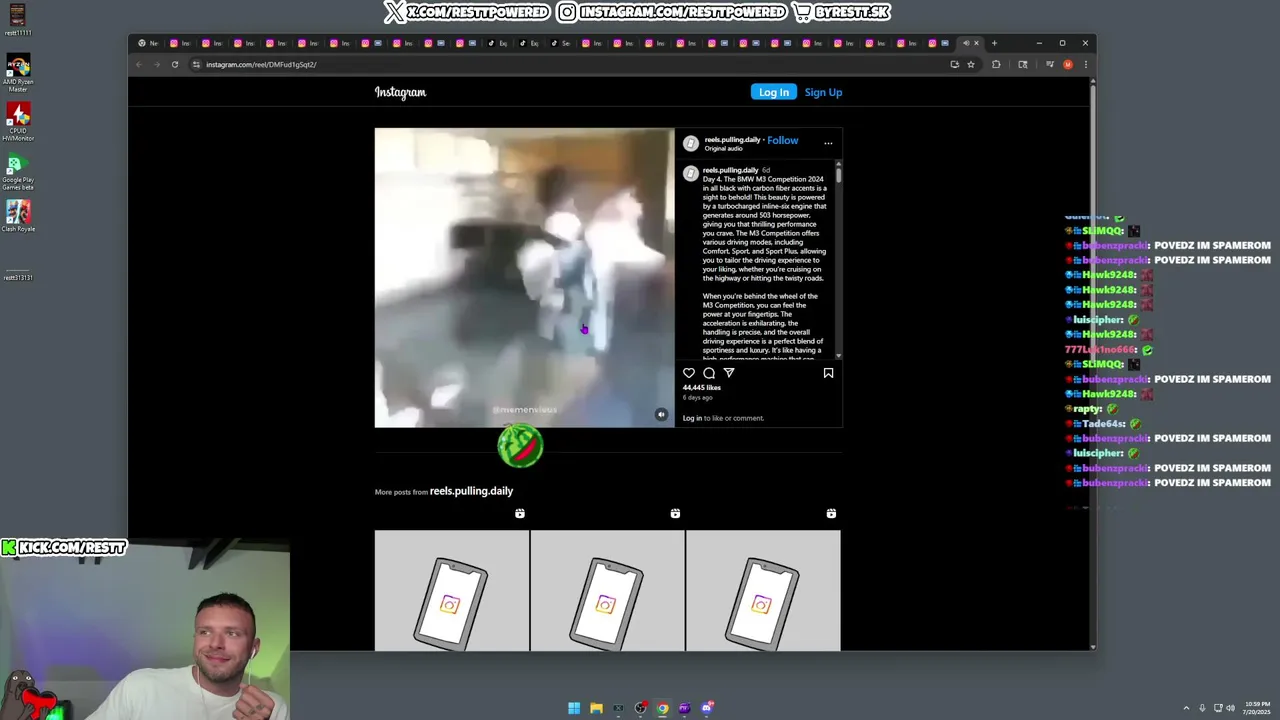Click the pink OBS-style purple app on taskbar
The image size is (1280, 720).
pos(685,708)
